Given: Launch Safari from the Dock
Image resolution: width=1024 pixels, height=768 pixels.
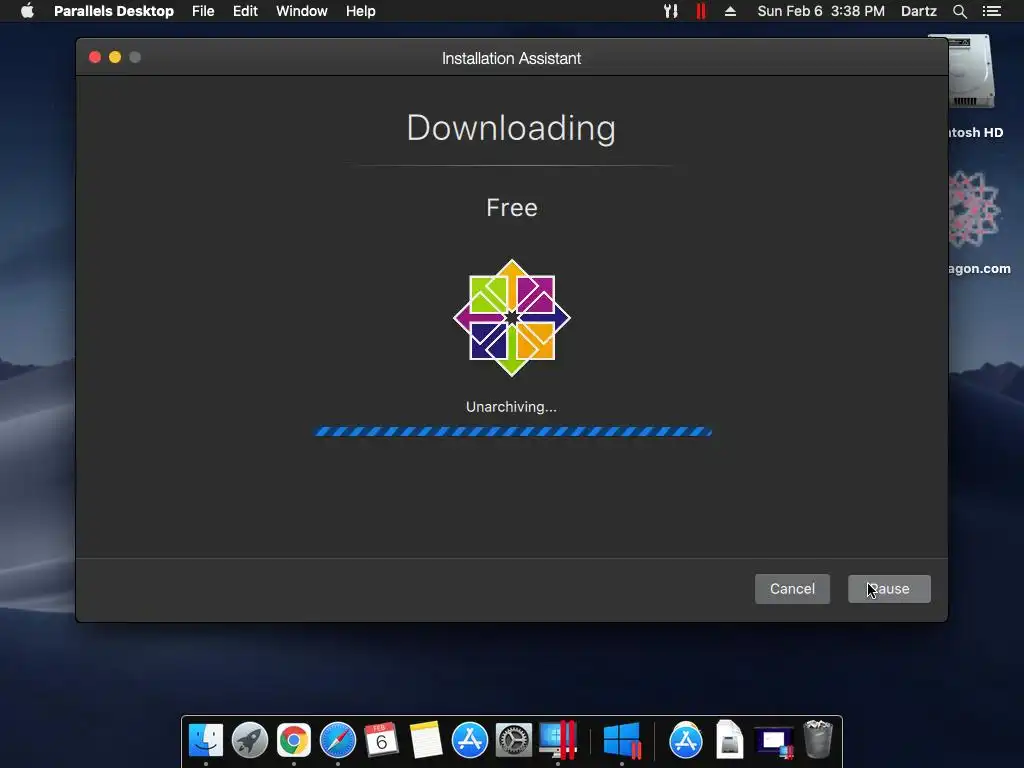Looking at the screenshot, I should 338,740.
